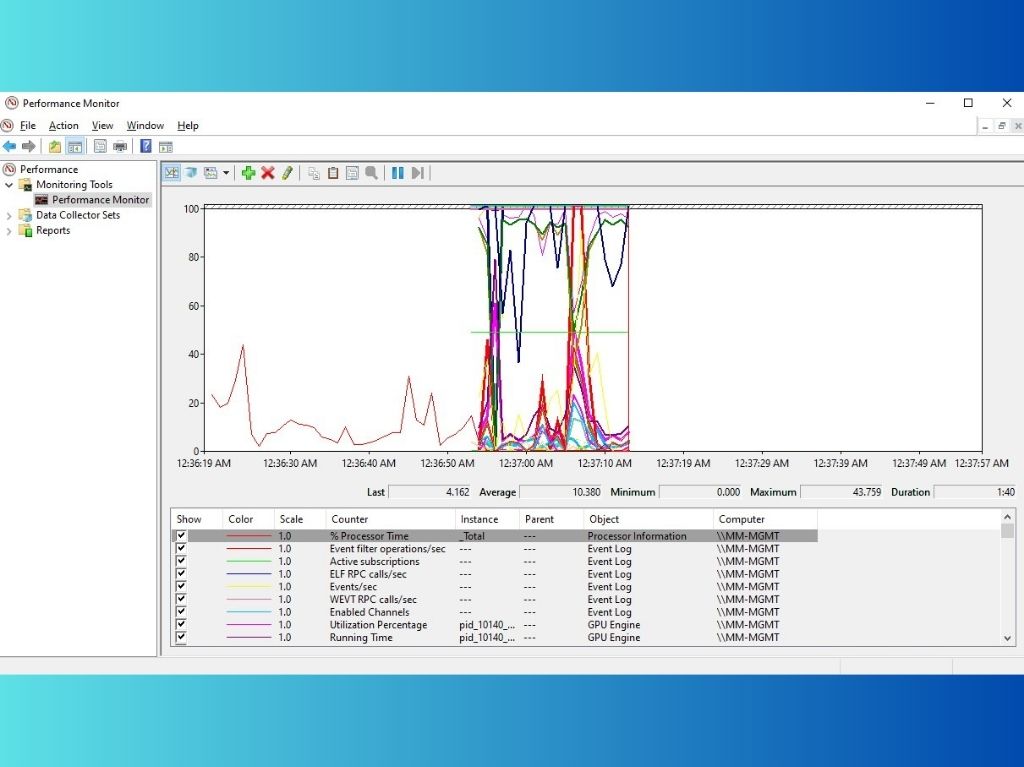Select Reports tree node
This screenshot has width=1024, height=767.
click(x=53, y=231)
